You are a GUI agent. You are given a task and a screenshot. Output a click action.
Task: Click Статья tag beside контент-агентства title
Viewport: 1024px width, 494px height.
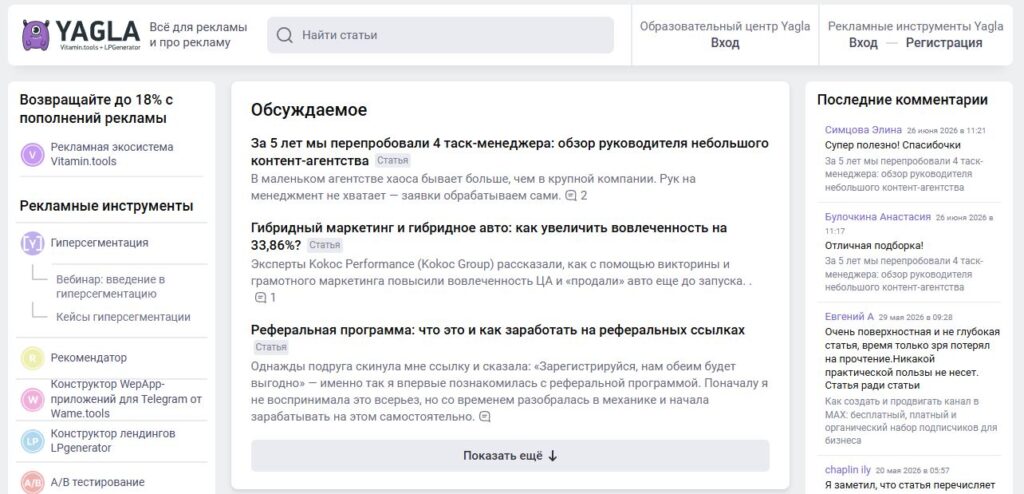click(x=392, y=161)
